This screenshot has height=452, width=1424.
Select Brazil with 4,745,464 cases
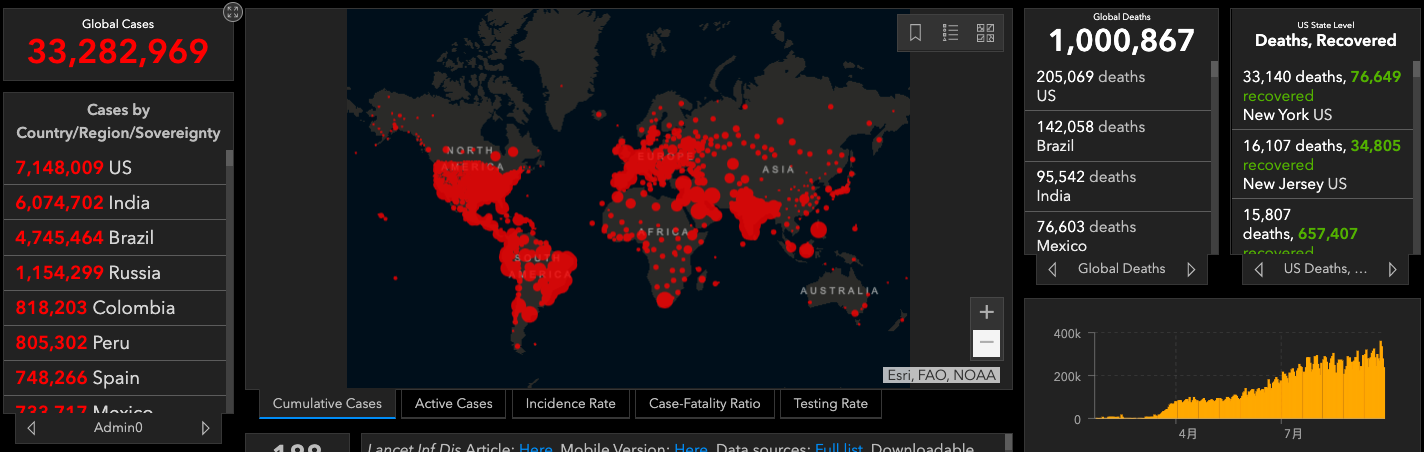(x=115, y=237)
